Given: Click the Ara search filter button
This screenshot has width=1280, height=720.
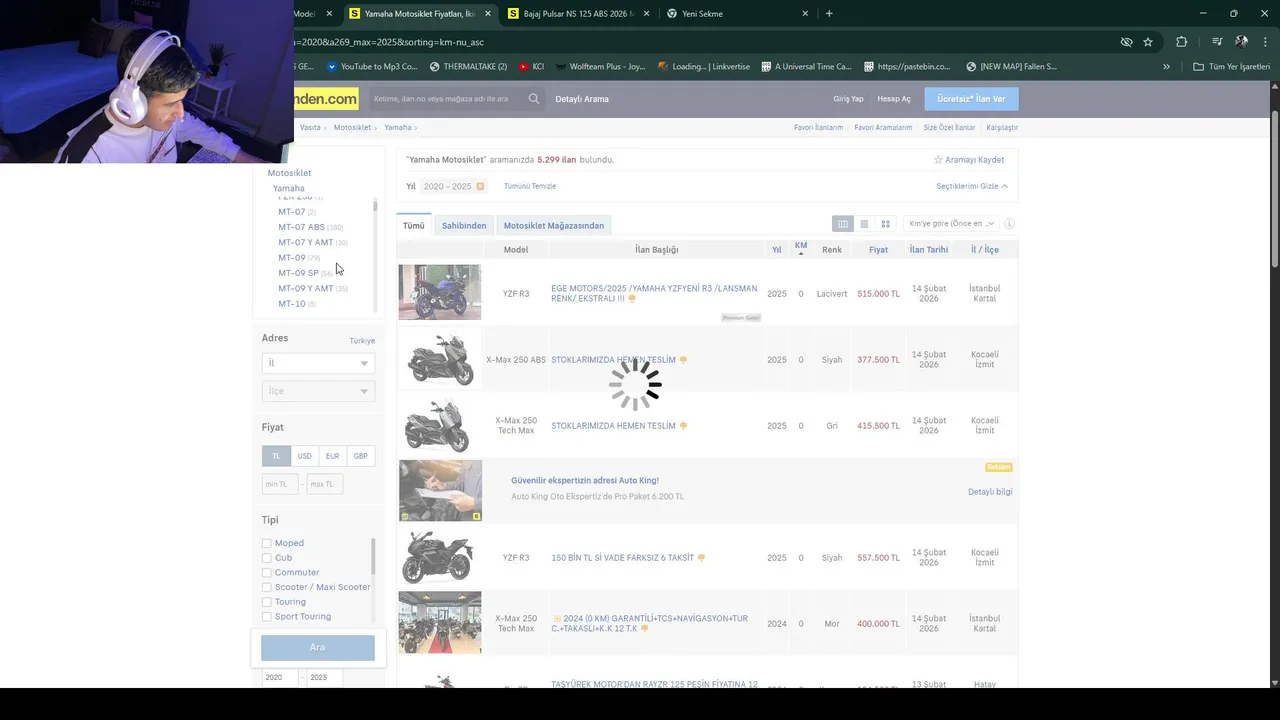Looking at the screenshot, I should click(x=318, y=648).
